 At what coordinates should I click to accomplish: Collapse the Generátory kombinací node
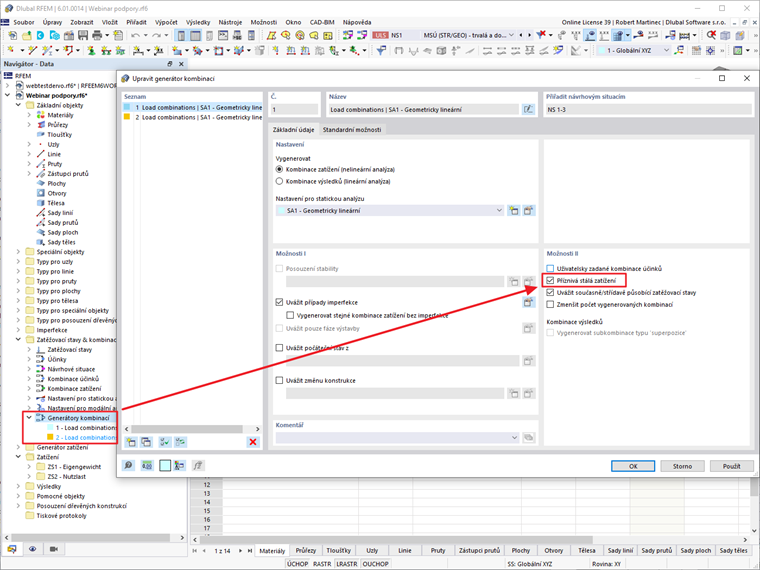29,418
